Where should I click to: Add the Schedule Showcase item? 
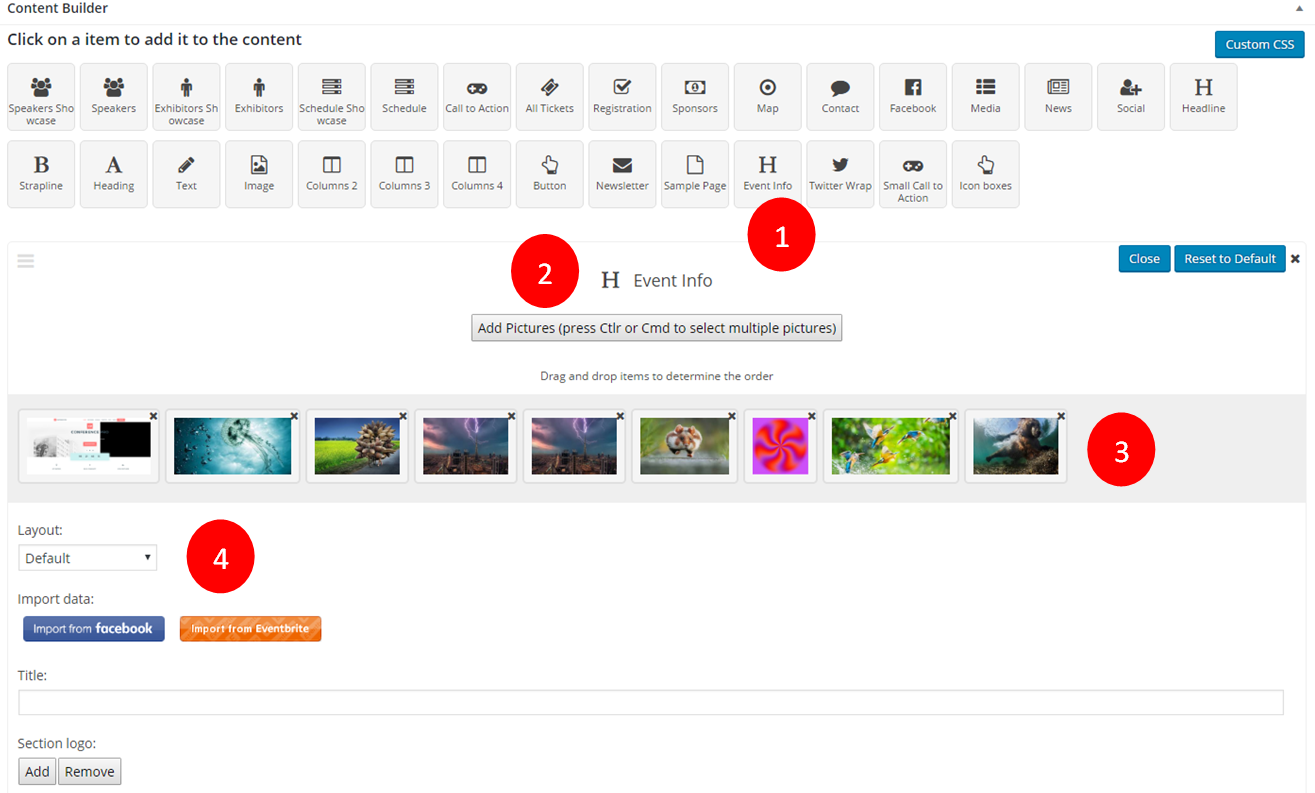pos(332,97)
